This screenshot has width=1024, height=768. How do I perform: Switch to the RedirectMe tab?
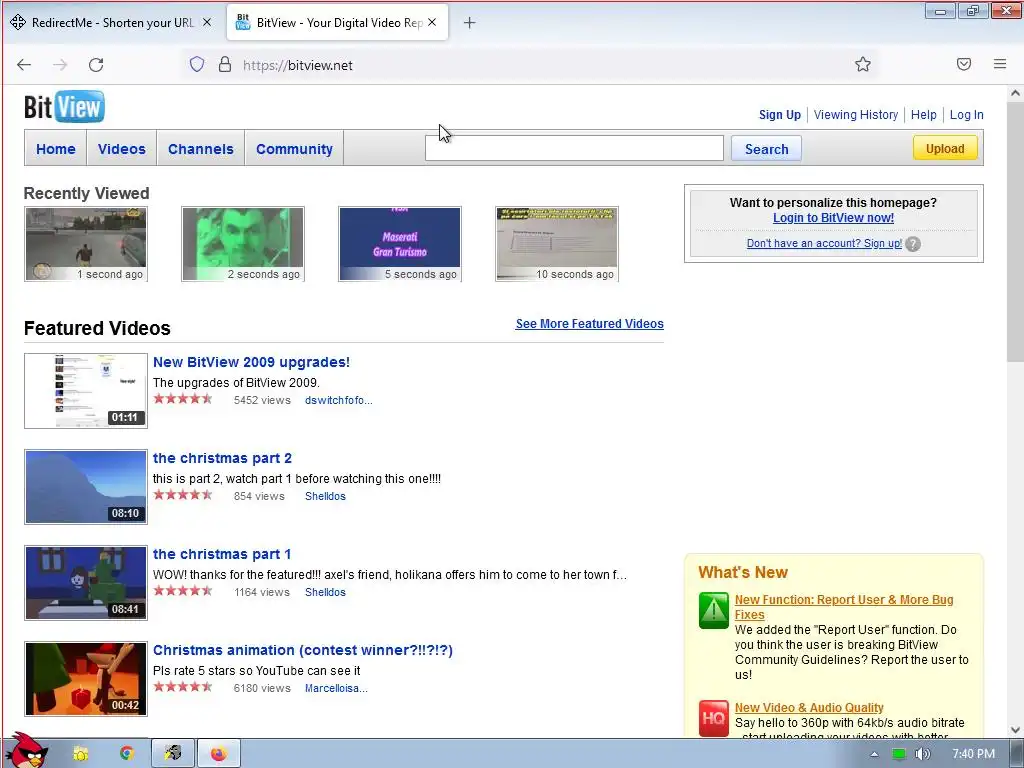(113, 23)
